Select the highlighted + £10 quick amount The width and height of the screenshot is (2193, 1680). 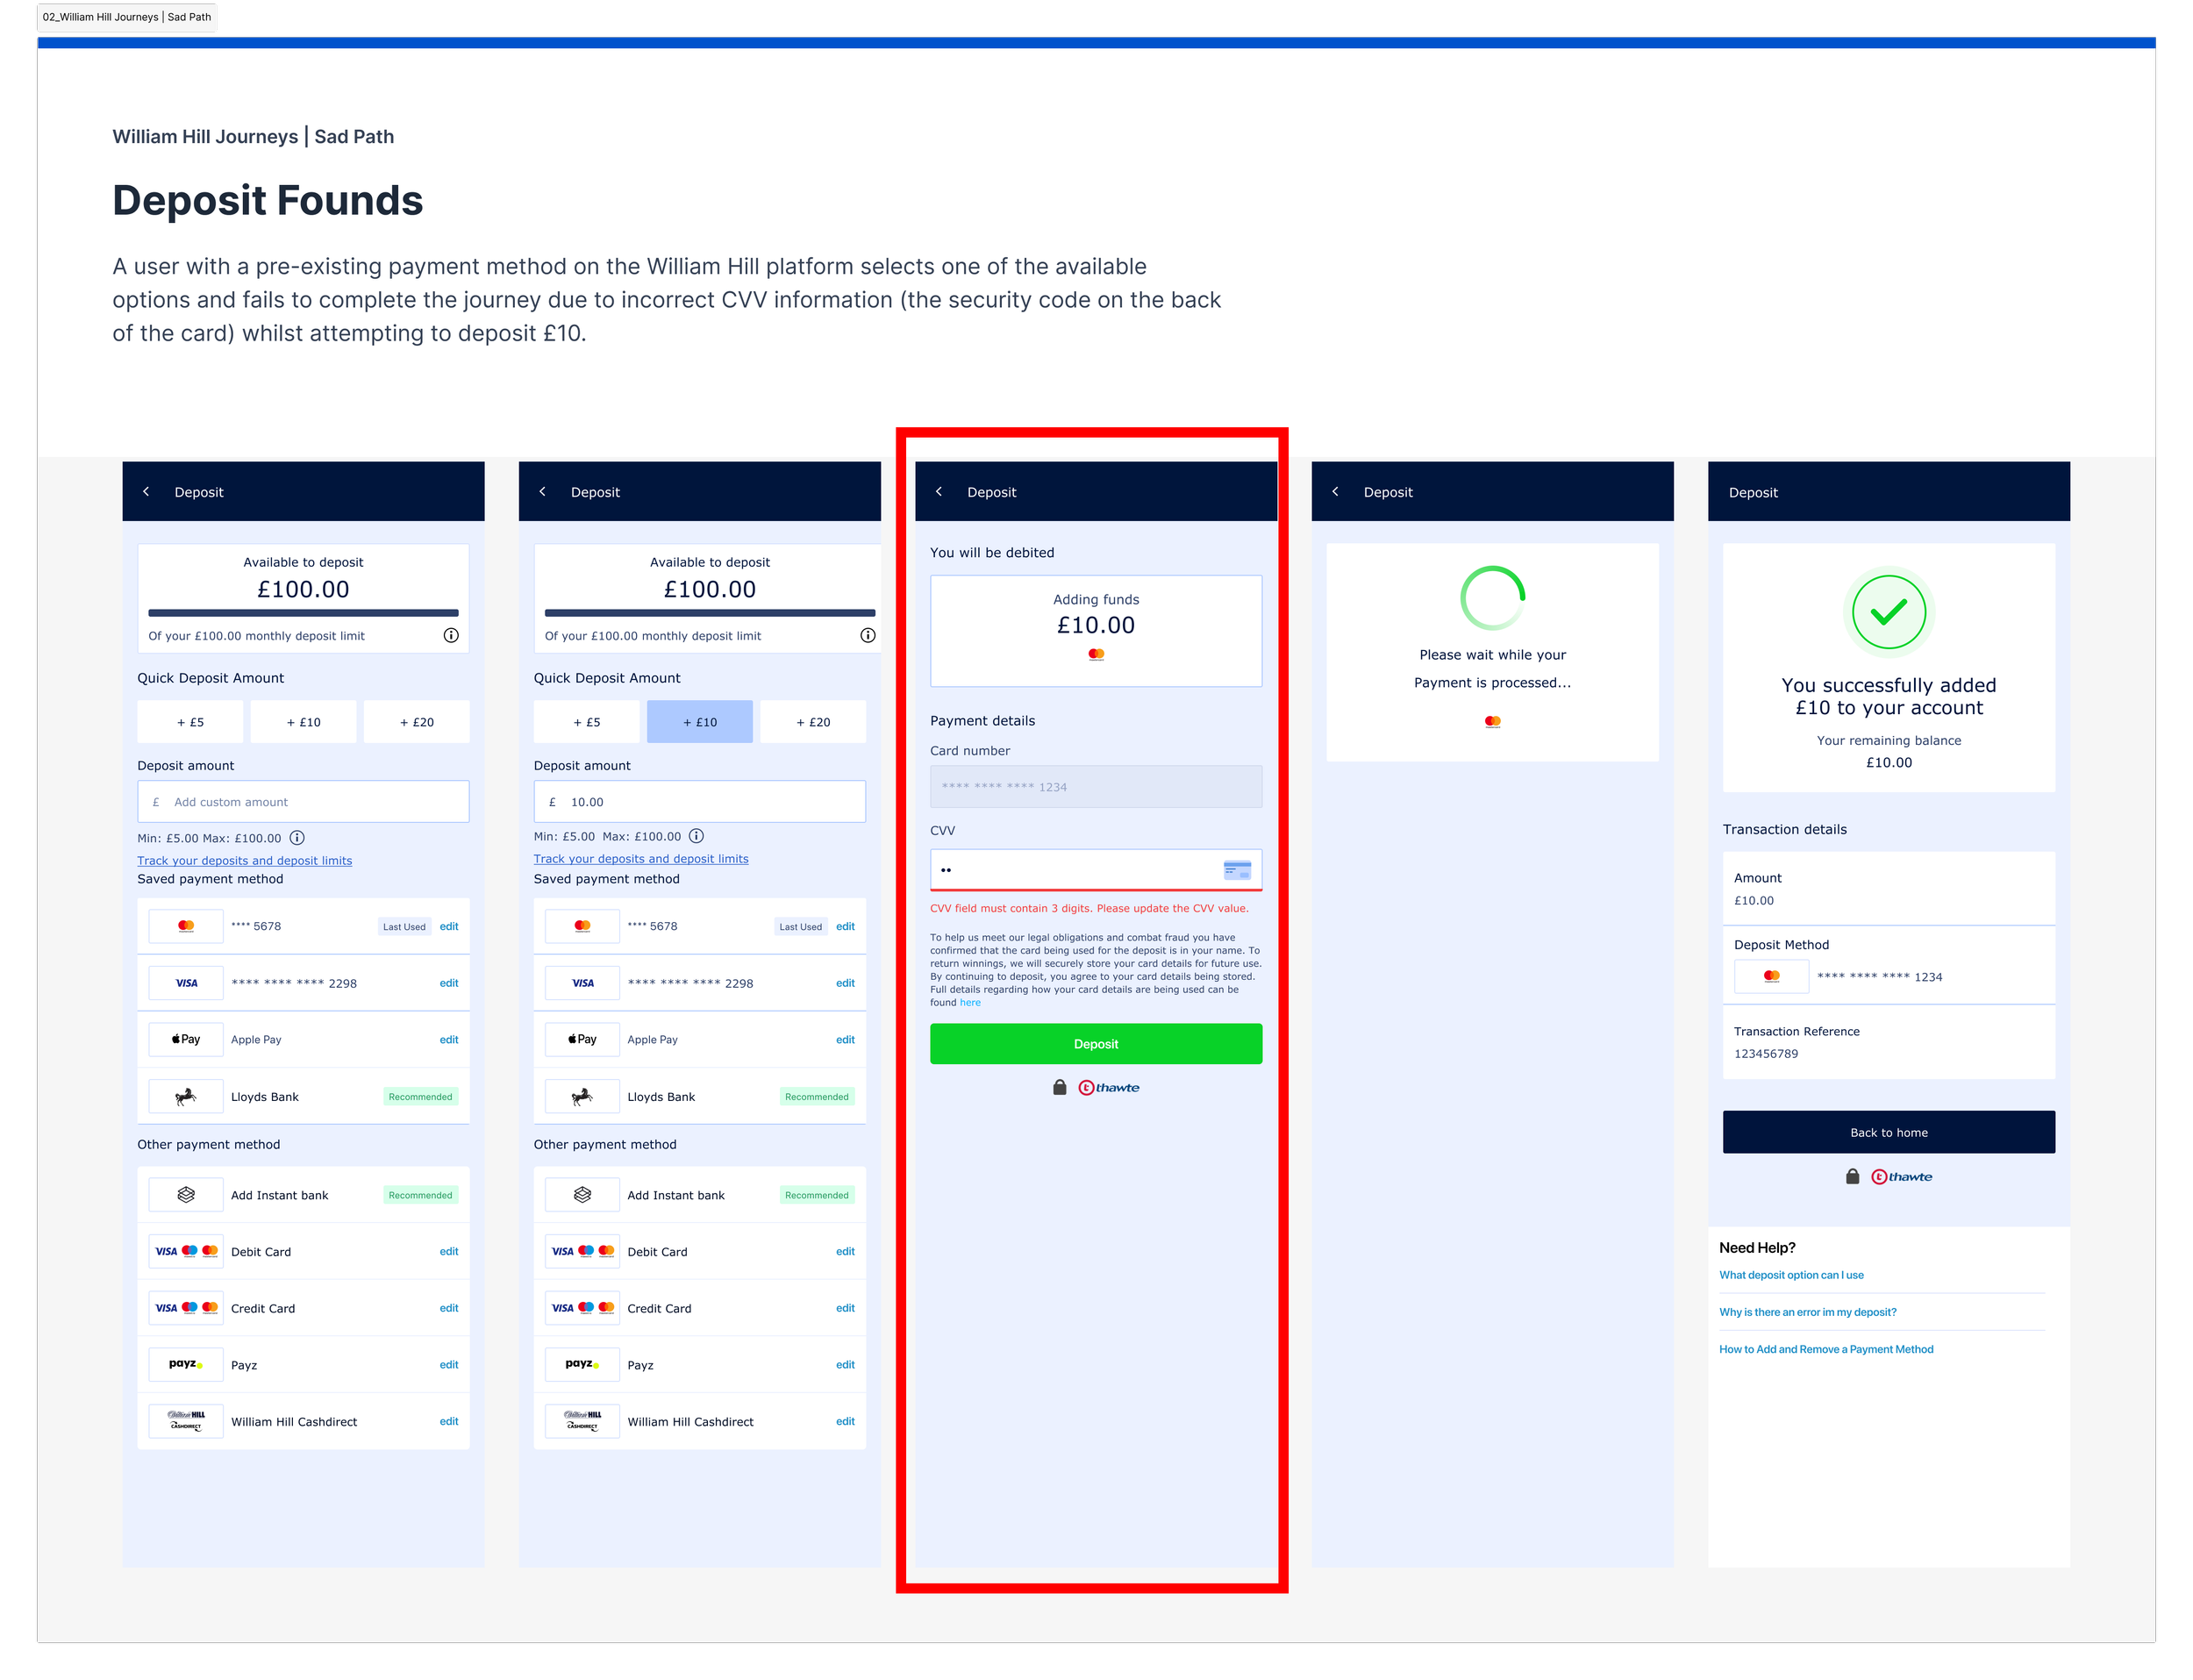[x=699, y=722]
